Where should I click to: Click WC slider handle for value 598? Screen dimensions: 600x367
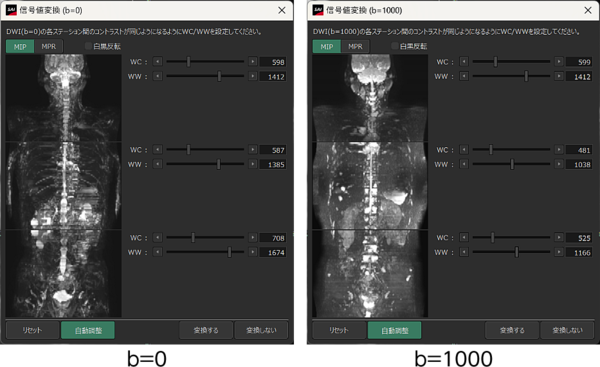(x=188, y=61)
